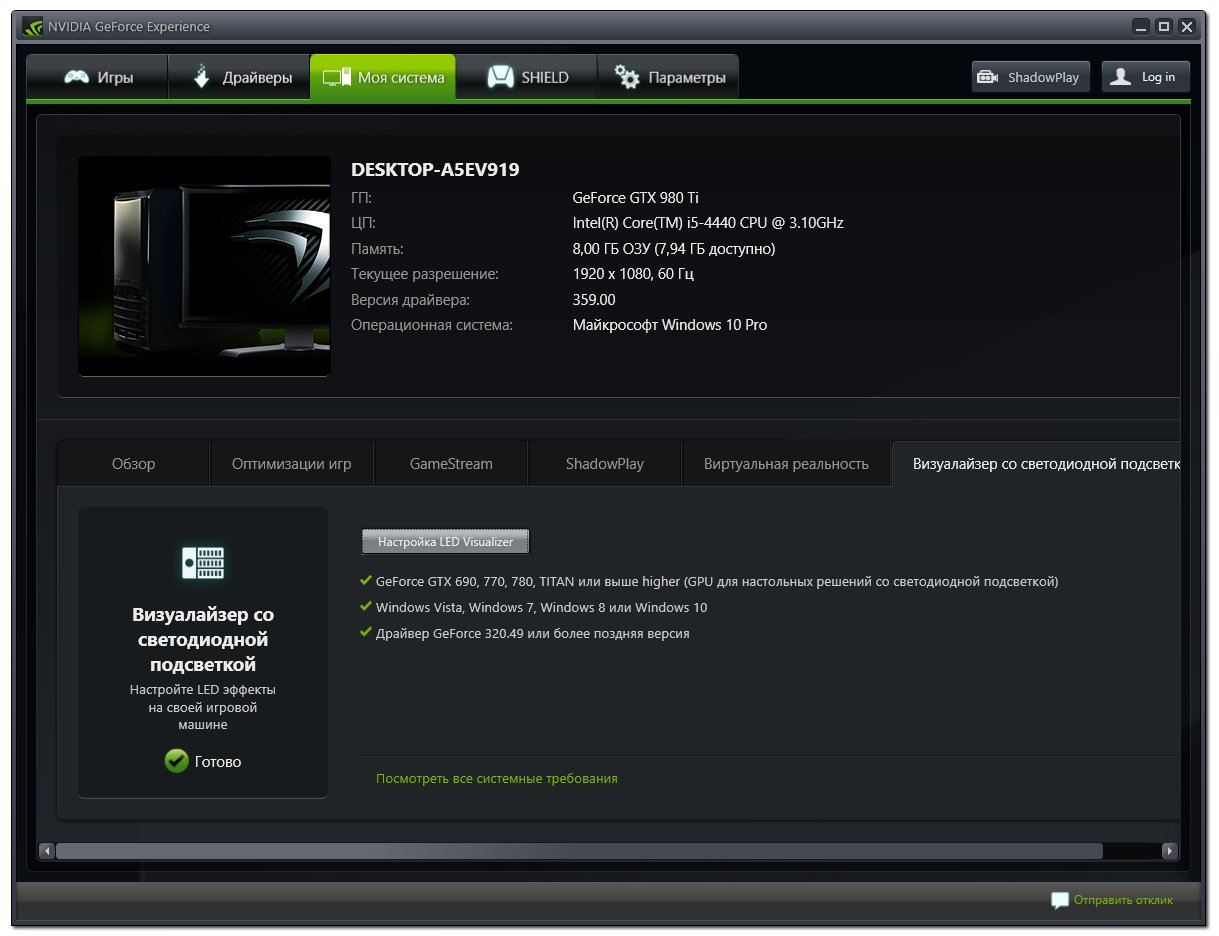Click the Log in button
Screen dimensions: 1219x936
1145,77
